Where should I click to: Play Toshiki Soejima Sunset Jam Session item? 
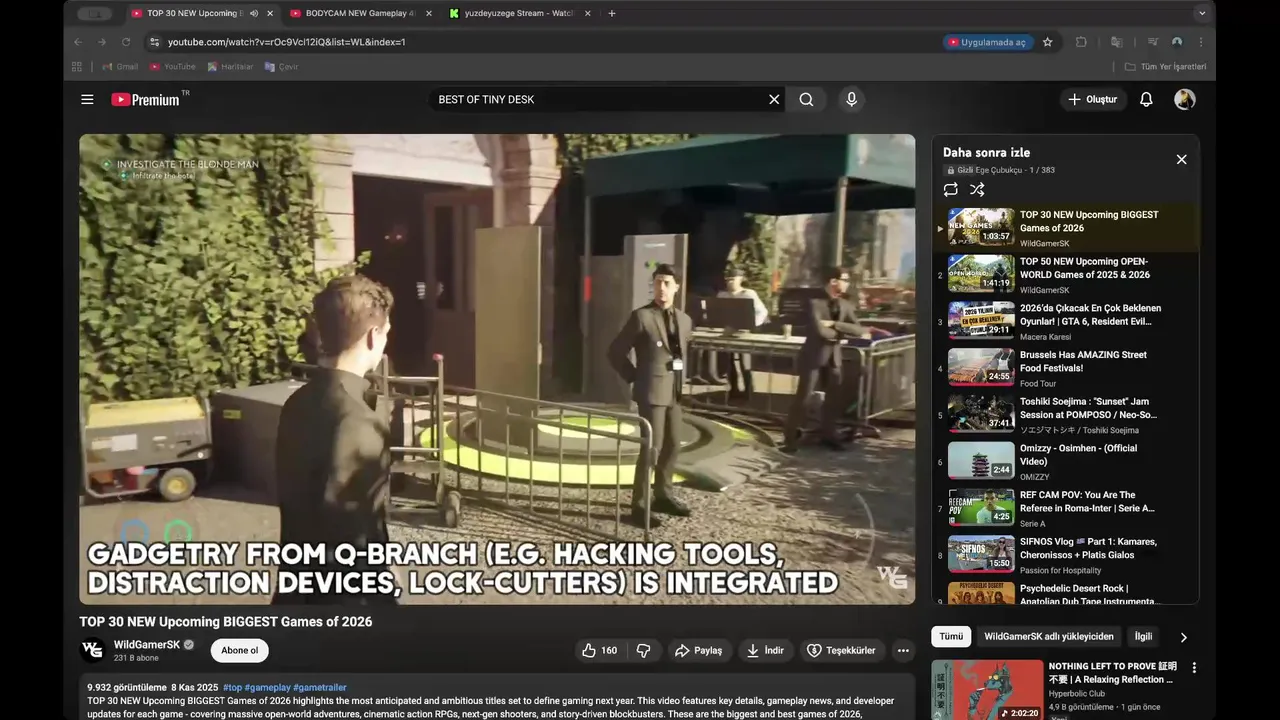tap(1065, 415)
